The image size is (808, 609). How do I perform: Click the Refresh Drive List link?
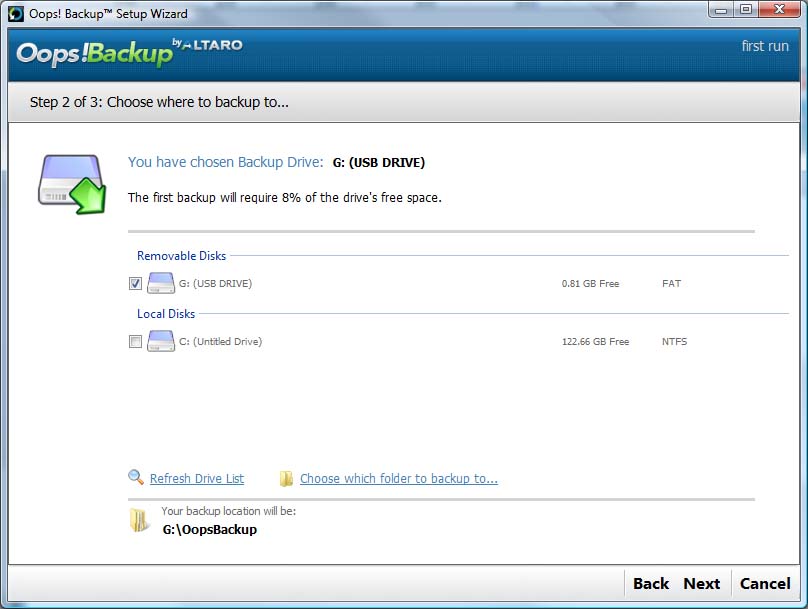(x=197, y=479)
